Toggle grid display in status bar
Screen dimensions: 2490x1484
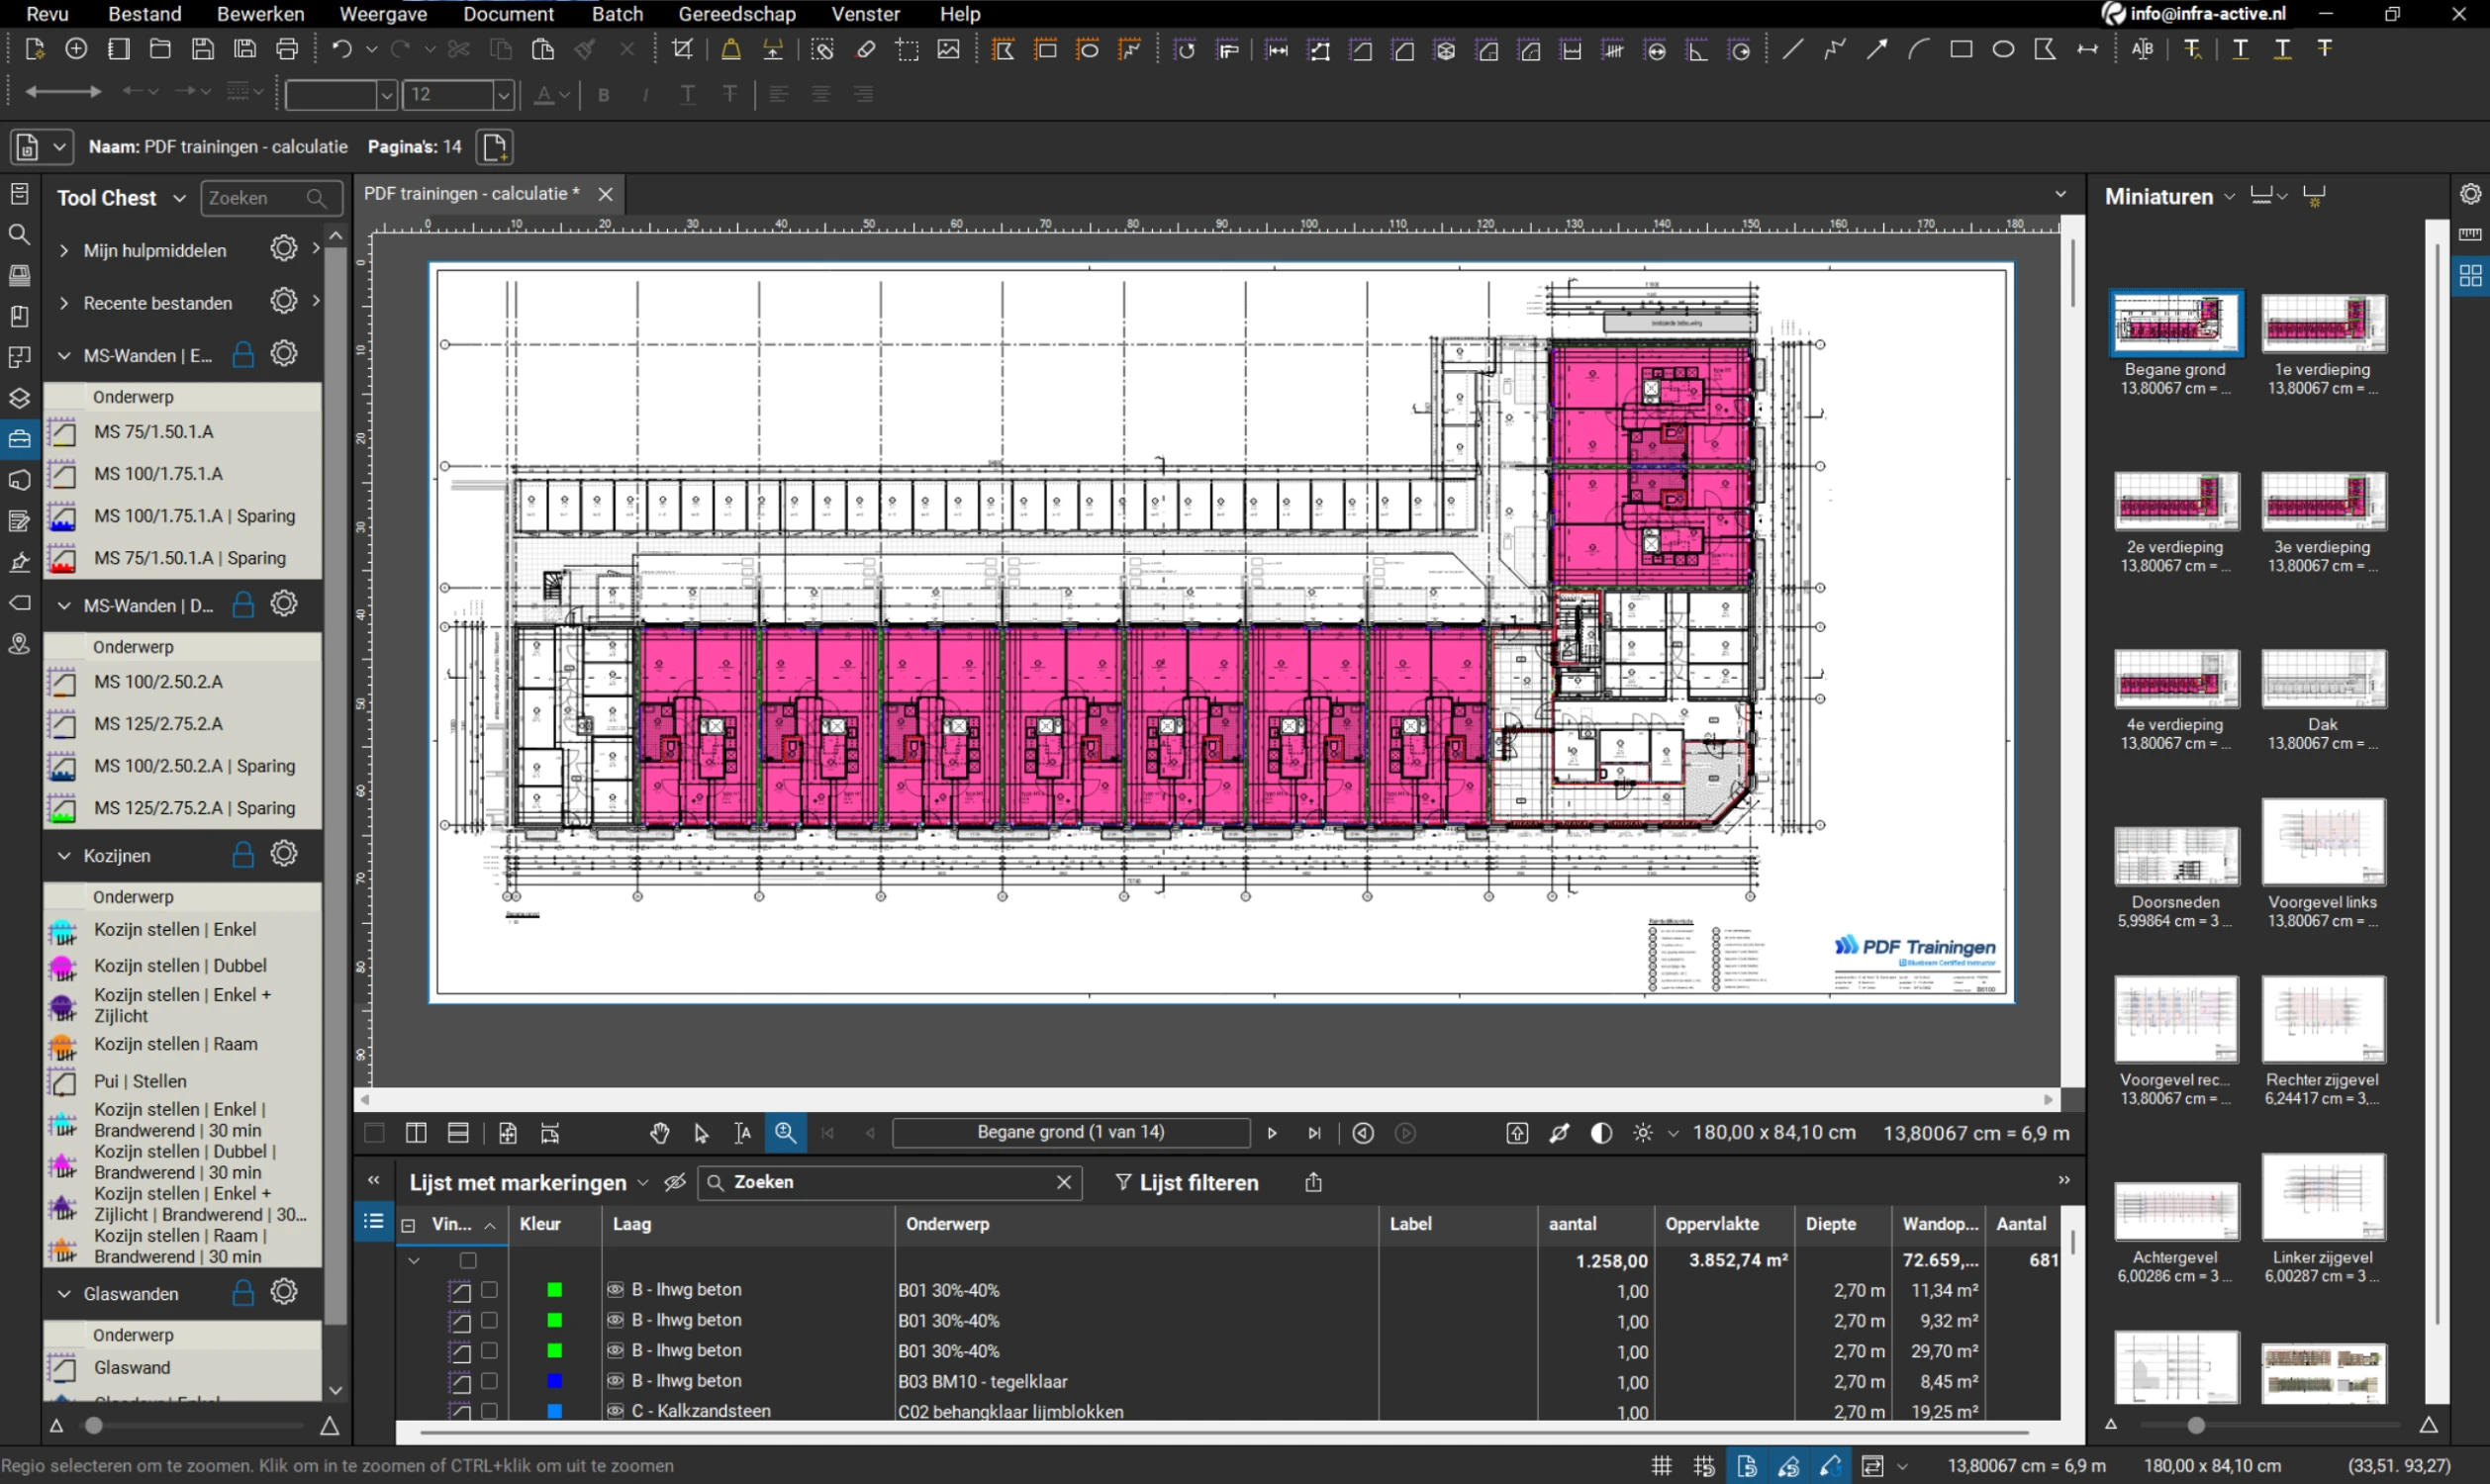[x=1662, y=1466]
